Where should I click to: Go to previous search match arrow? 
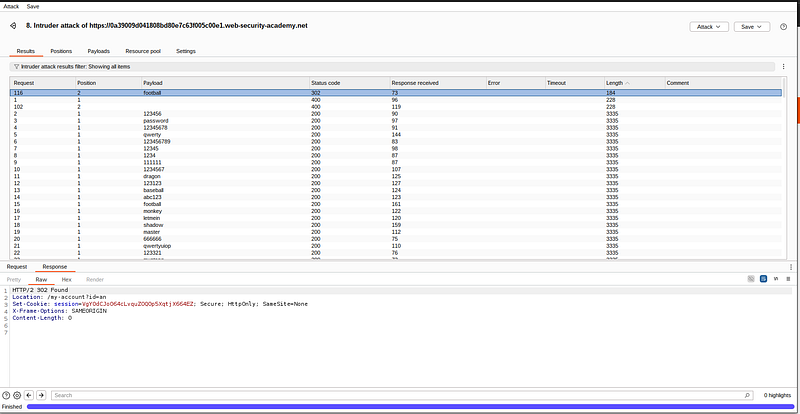(x=29, y=395)
